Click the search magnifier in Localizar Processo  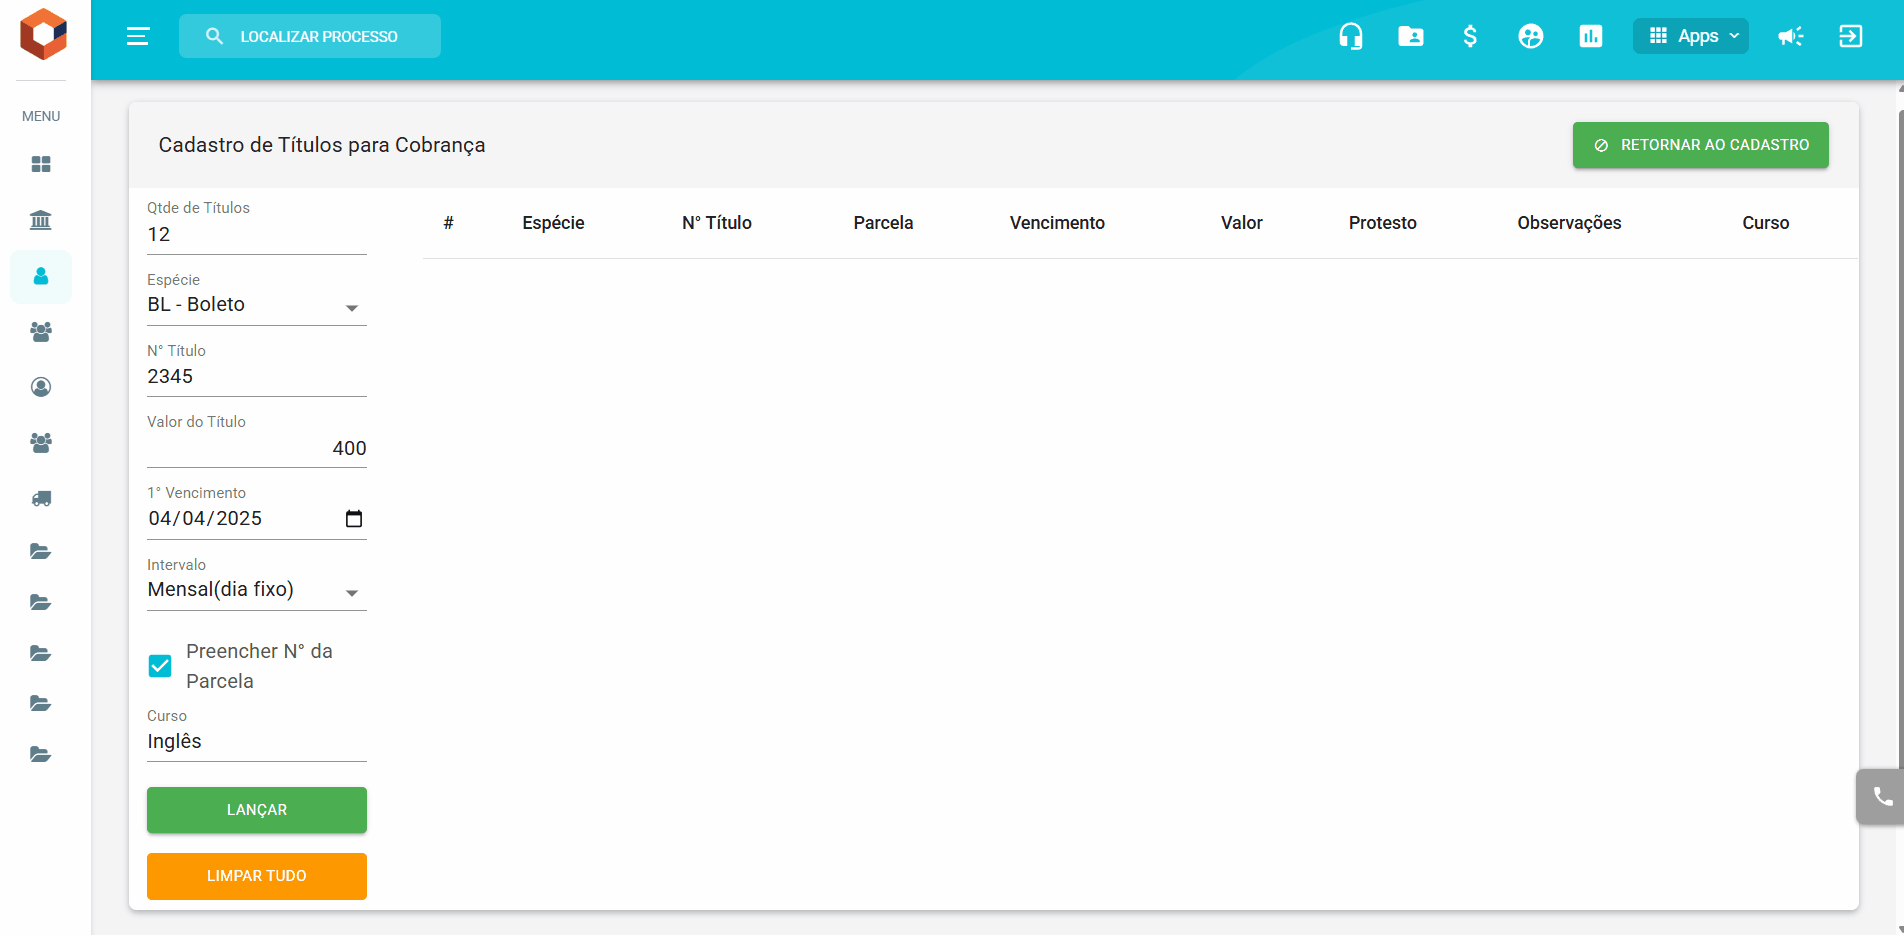214,36
